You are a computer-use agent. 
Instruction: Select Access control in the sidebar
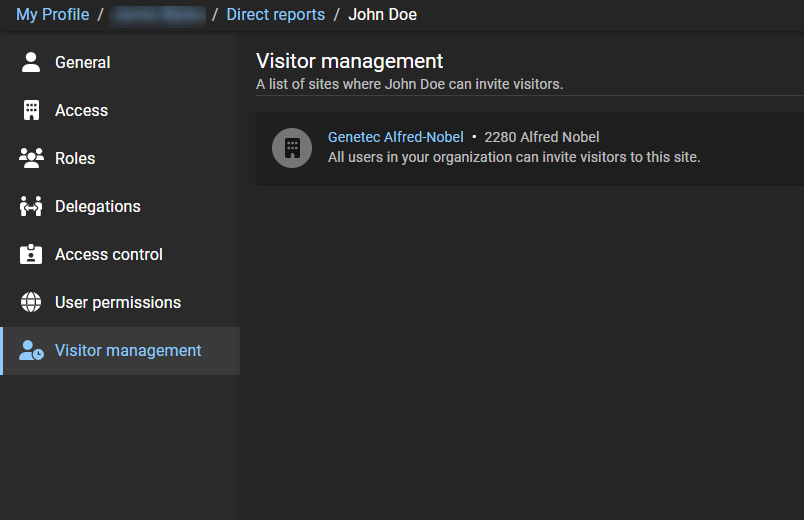click(x=120, y=254)
